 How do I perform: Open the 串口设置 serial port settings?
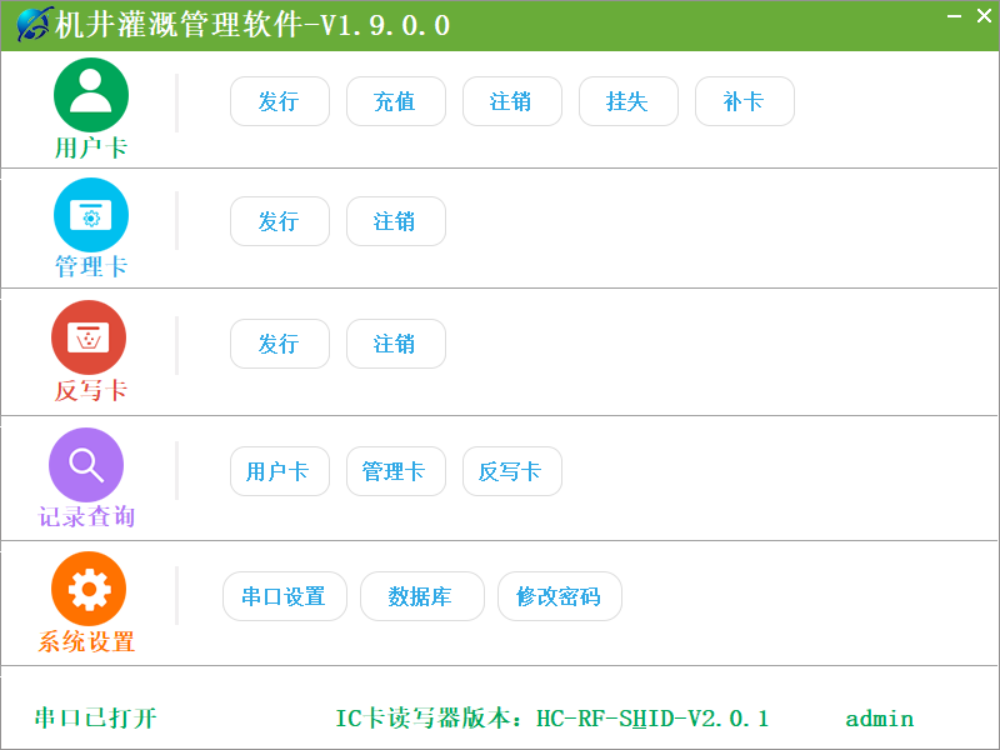[285, 596]
